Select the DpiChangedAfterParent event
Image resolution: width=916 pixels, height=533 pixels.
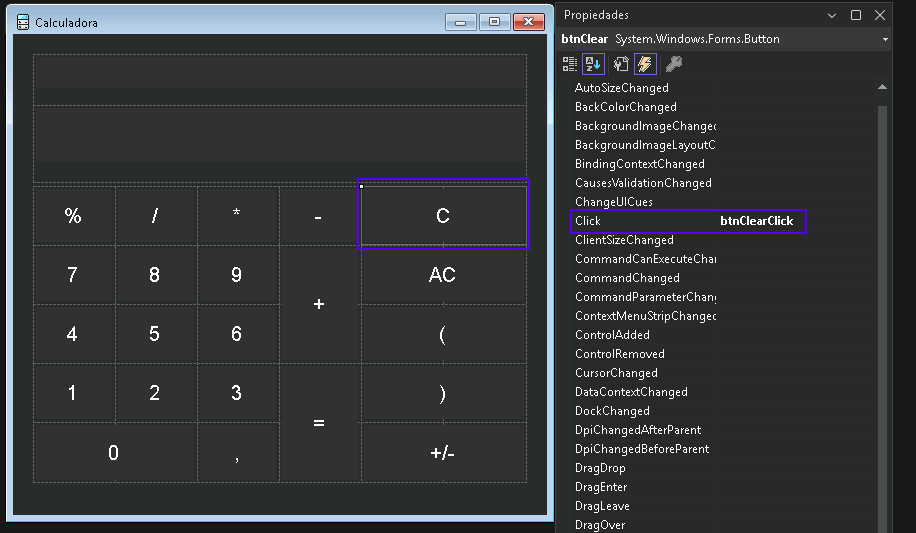click(x=638, y=430)
